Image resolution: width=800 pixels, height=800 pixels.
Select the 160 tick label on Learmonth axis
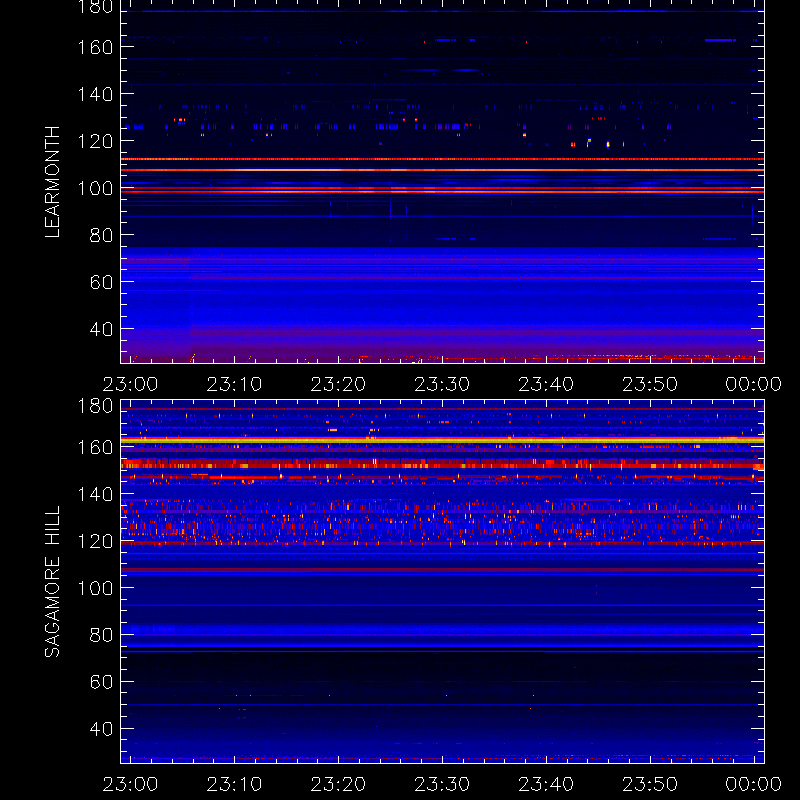tap(95, 47)
